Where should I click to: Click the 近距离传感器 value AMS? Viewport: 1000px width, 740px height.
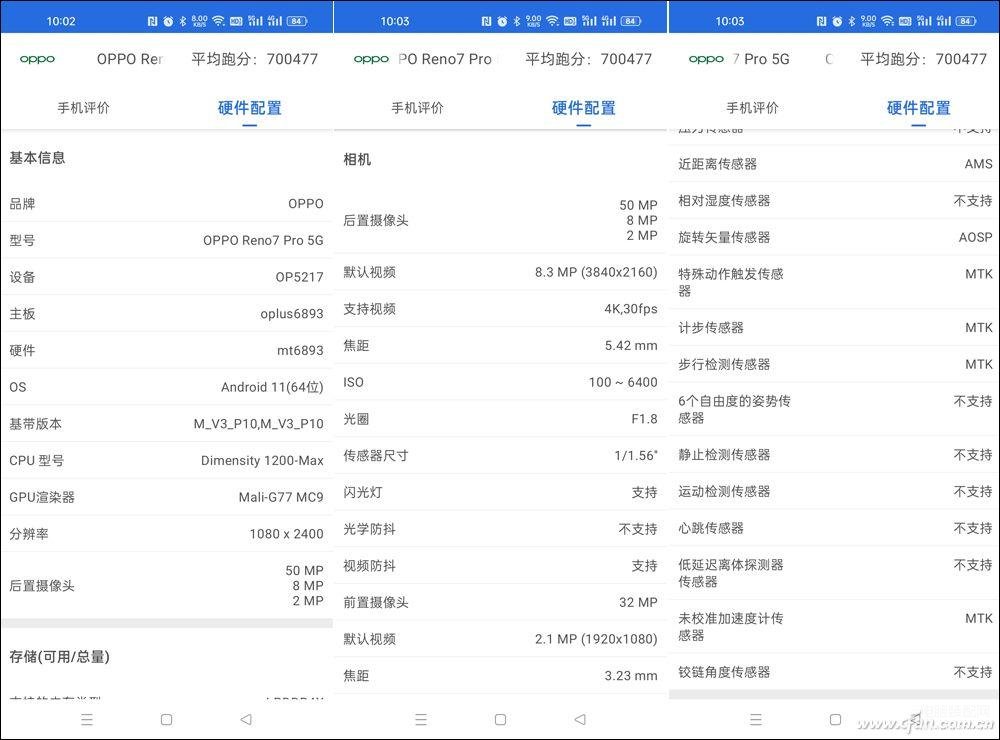pos(978,164)
